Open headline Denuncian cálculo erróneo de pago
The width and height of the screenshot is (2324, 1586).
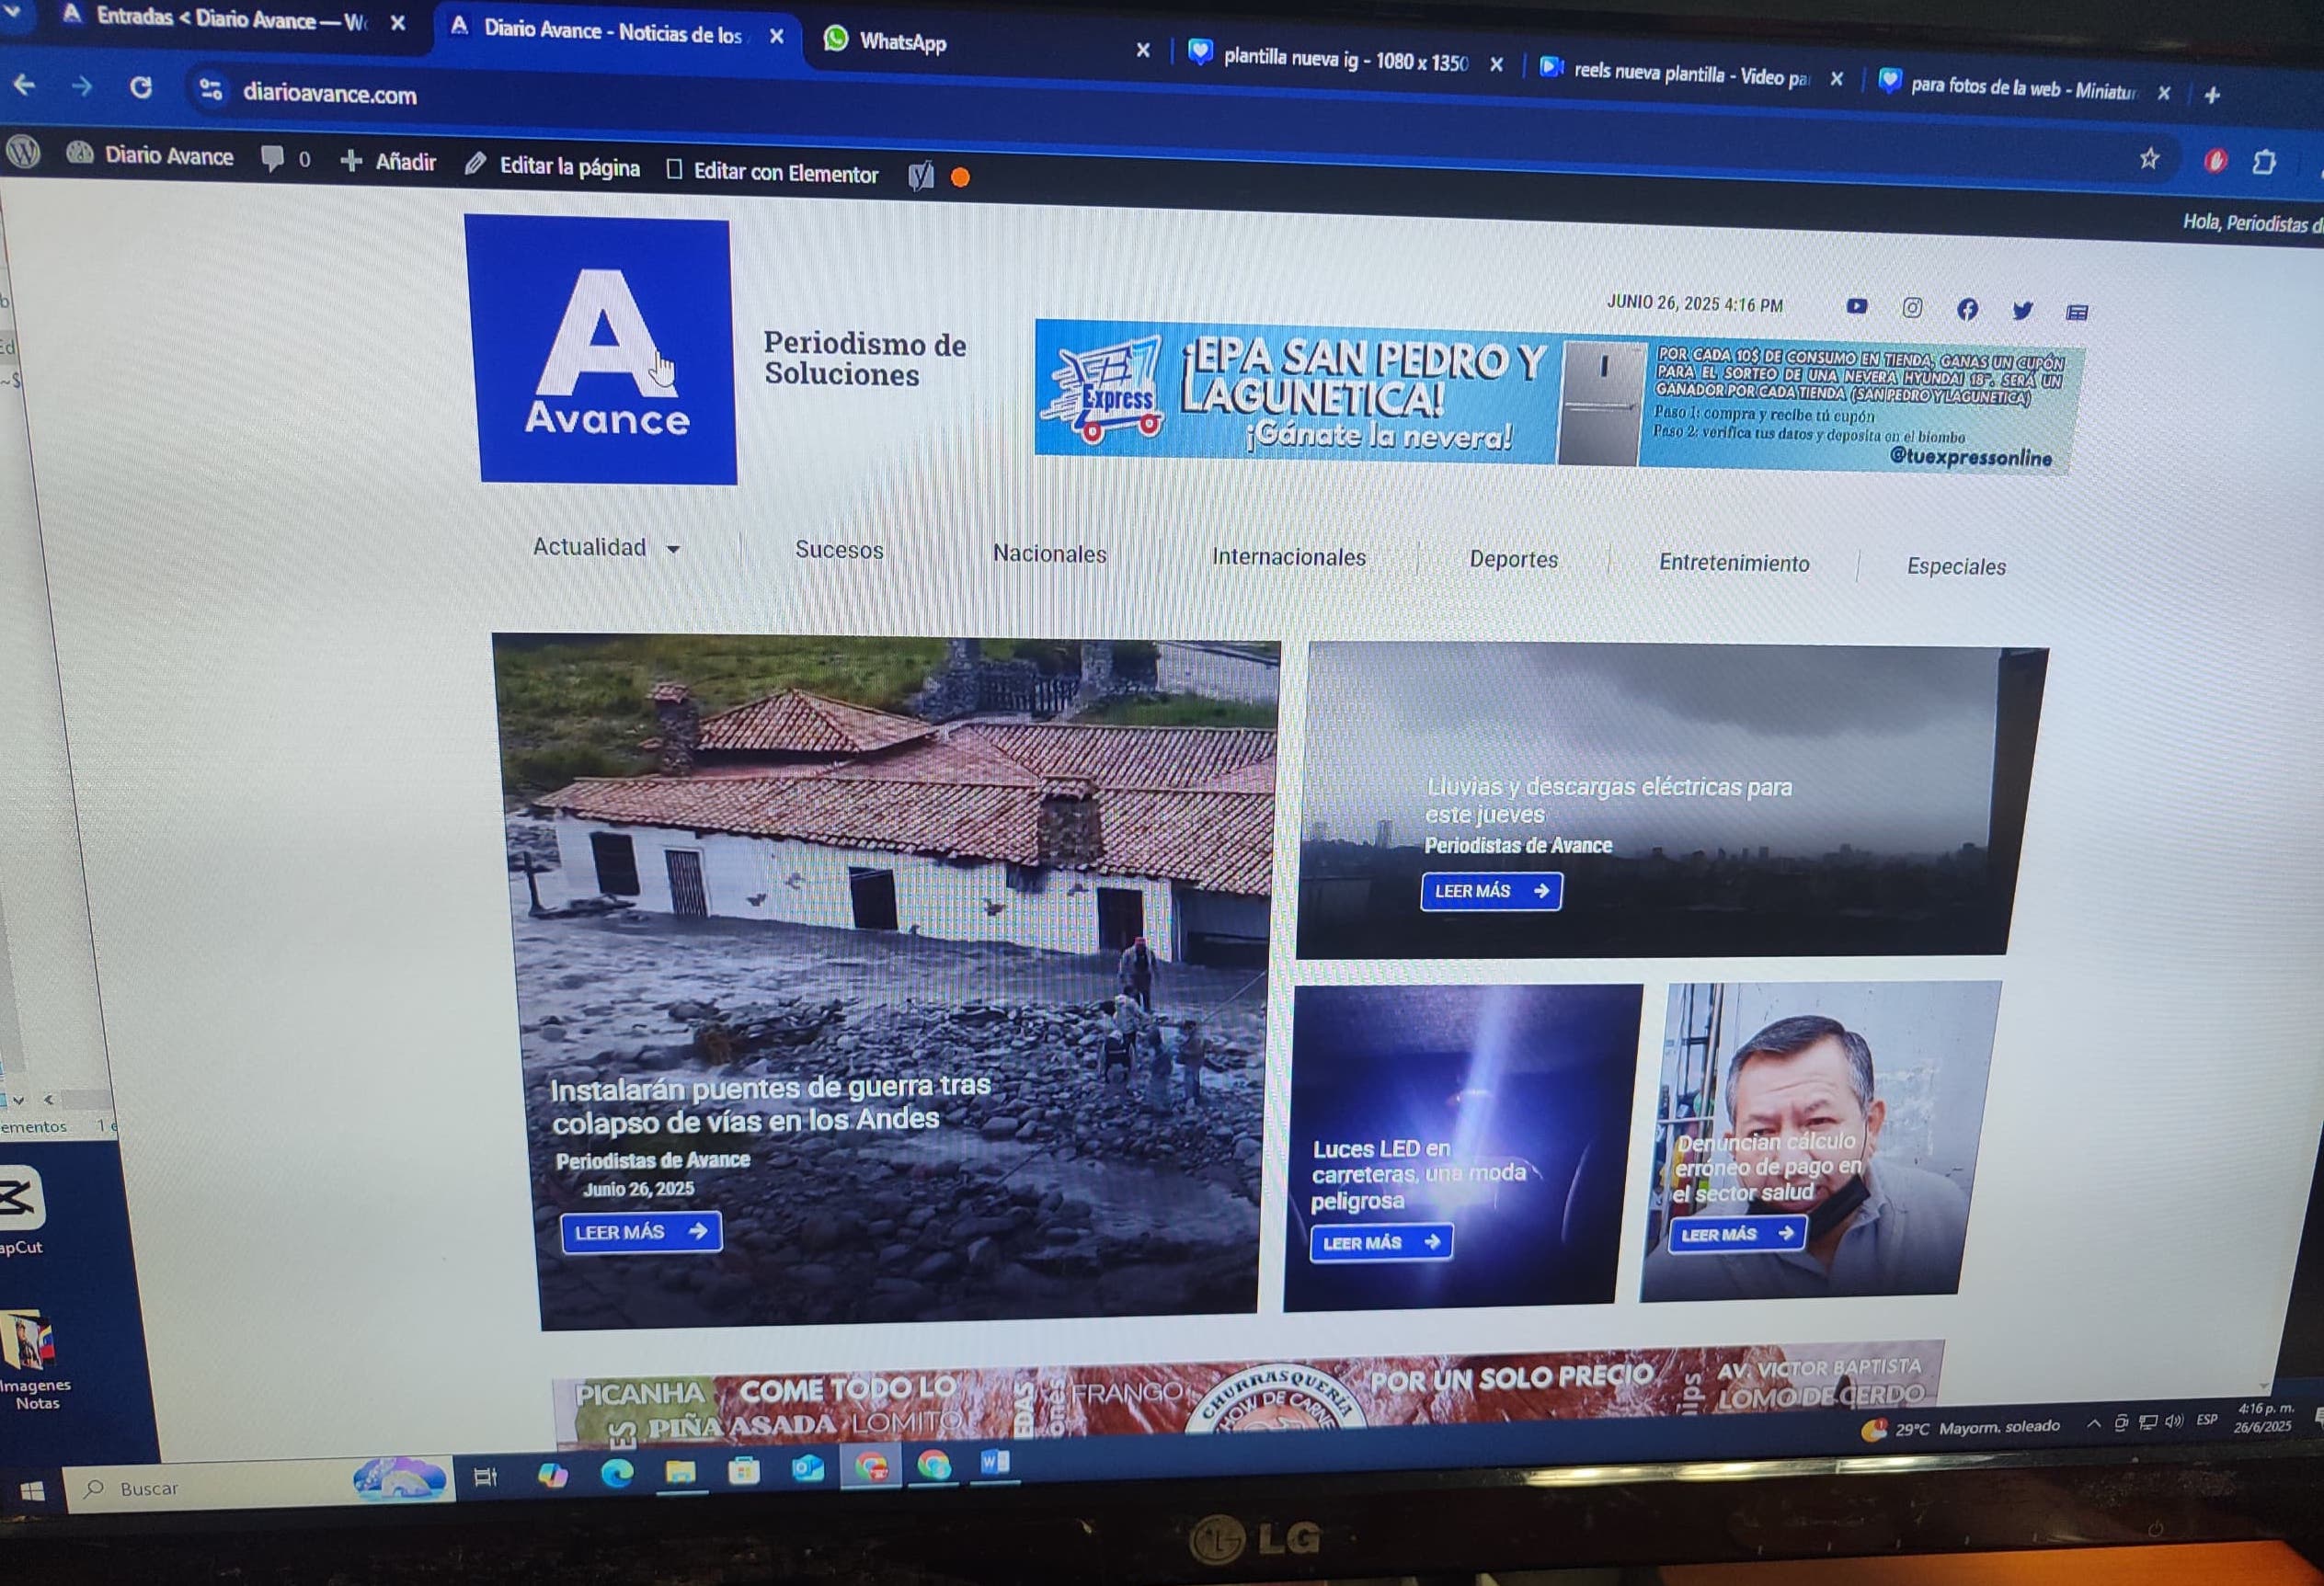coord(1768,1167)
